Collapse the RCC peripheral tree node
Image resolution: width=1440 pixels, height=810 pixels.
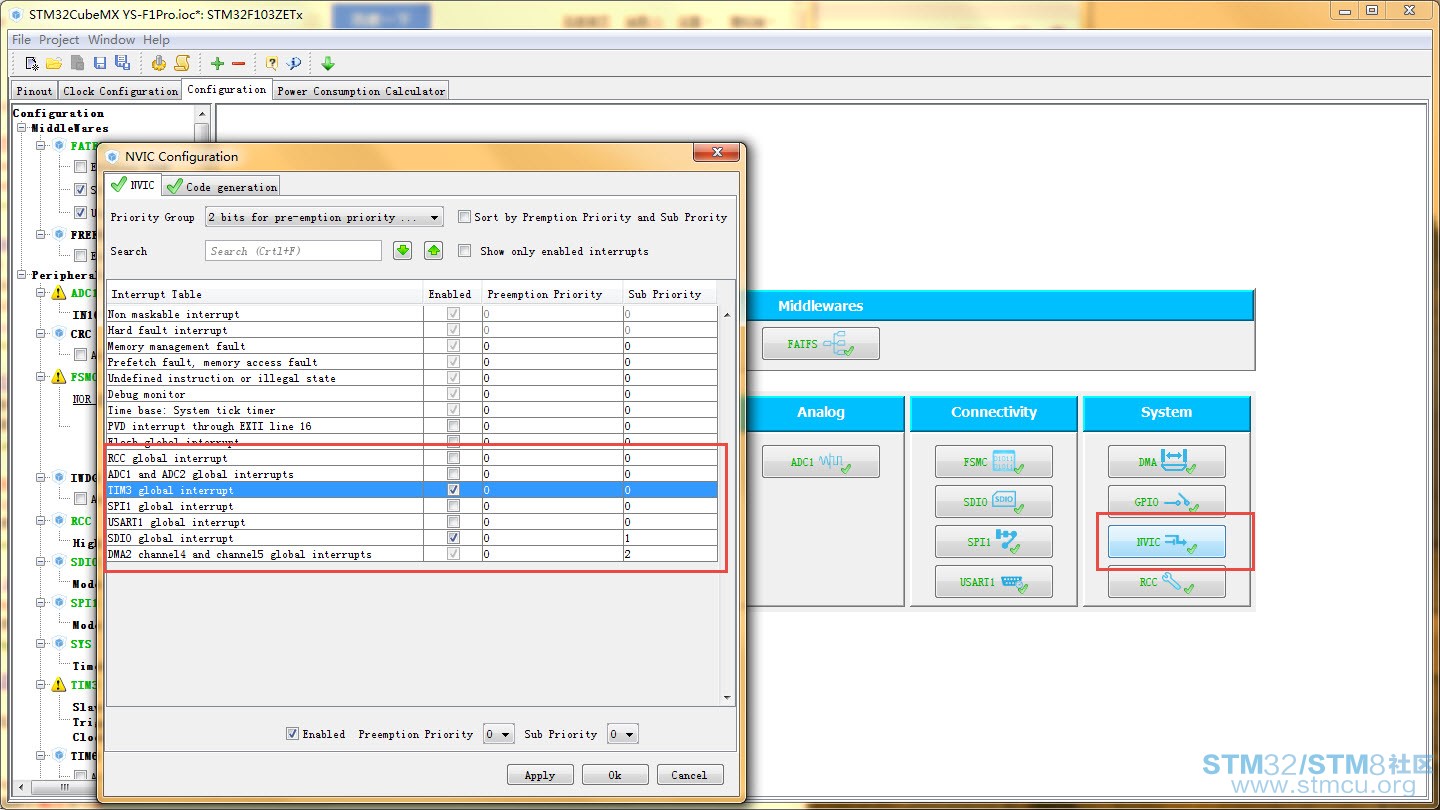pyautogui.click(x=42, y=521)
